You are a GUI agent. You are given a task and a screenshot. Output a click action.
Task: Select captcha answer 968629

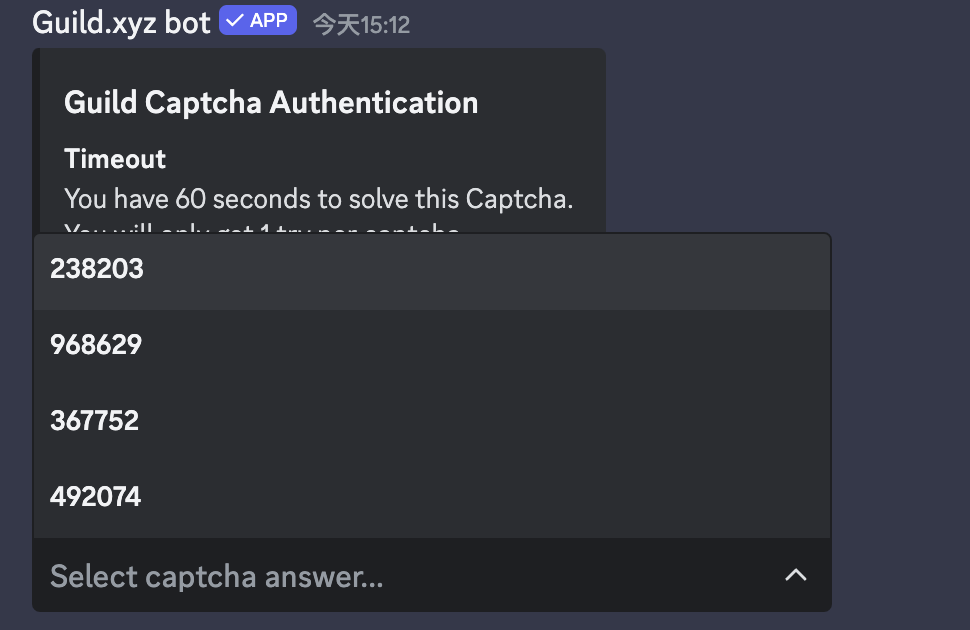tap(96, 344)
